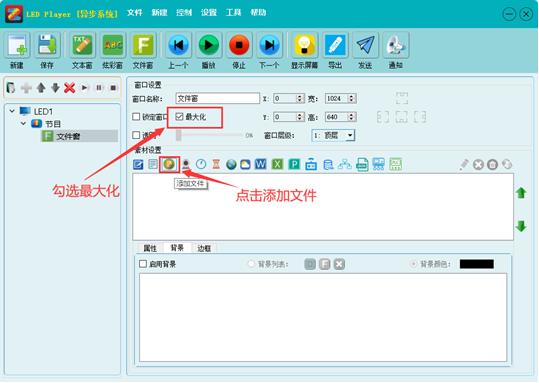The image size is (539, 383).
Task: Click grey plus icon in tree toolbar
Action: tap(26, 88)
